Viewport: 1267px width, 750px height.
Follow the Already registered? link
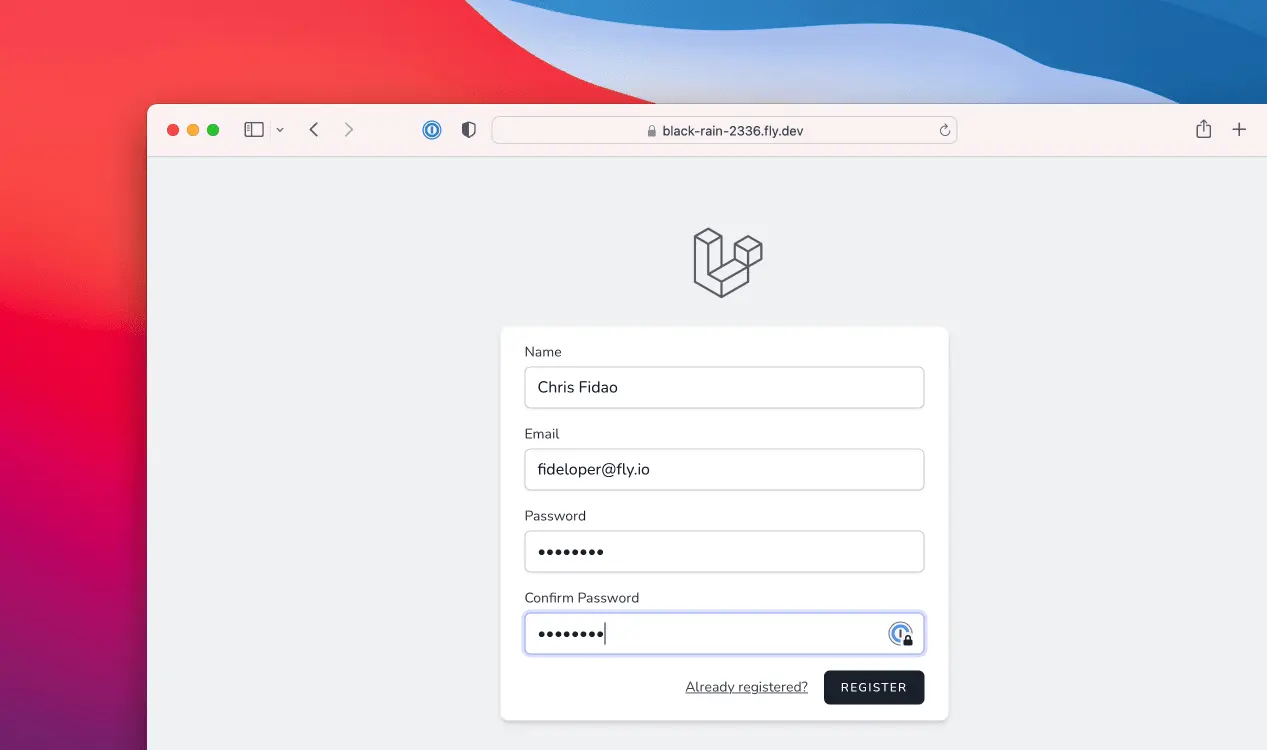tap(746, 687)
